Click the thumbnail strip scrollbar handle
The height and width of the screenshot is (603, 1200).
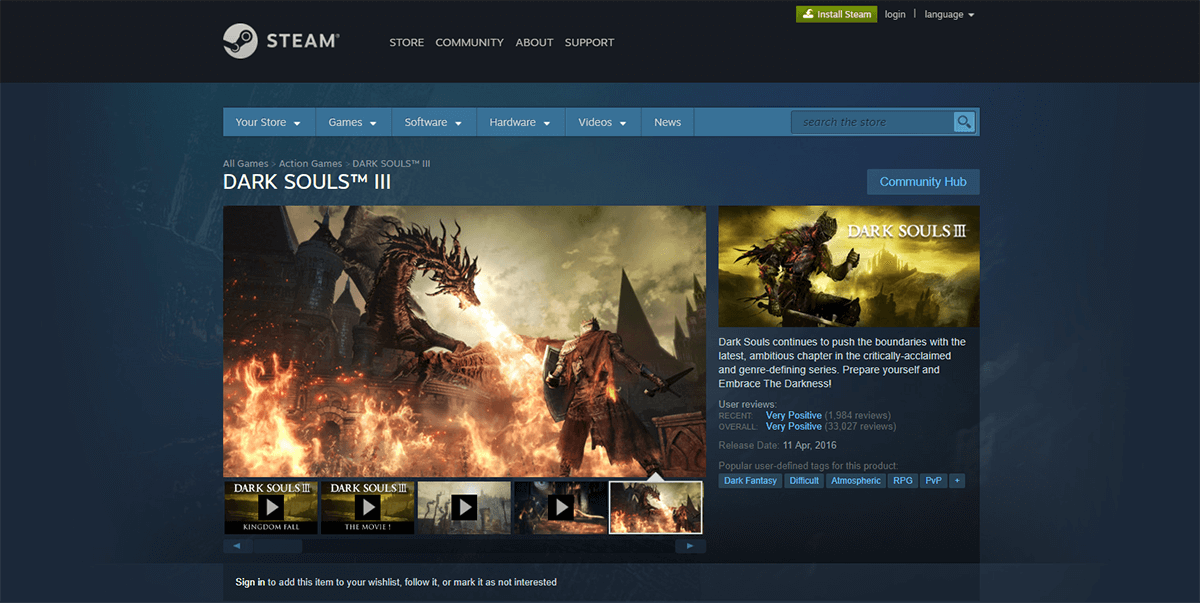[276, 546]
